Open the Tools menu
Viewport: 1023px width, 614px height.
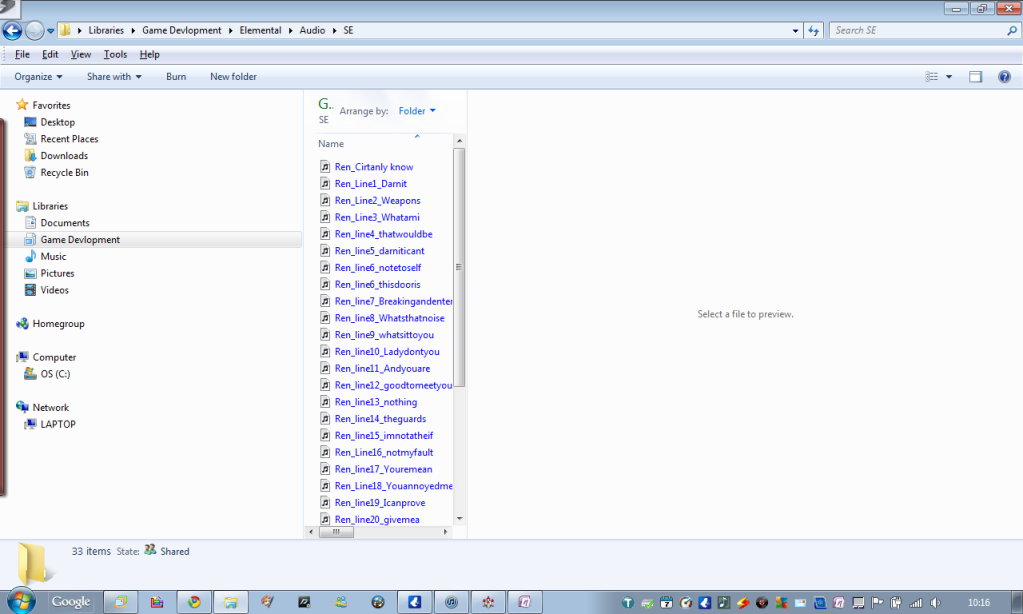(x=115, y=54)
